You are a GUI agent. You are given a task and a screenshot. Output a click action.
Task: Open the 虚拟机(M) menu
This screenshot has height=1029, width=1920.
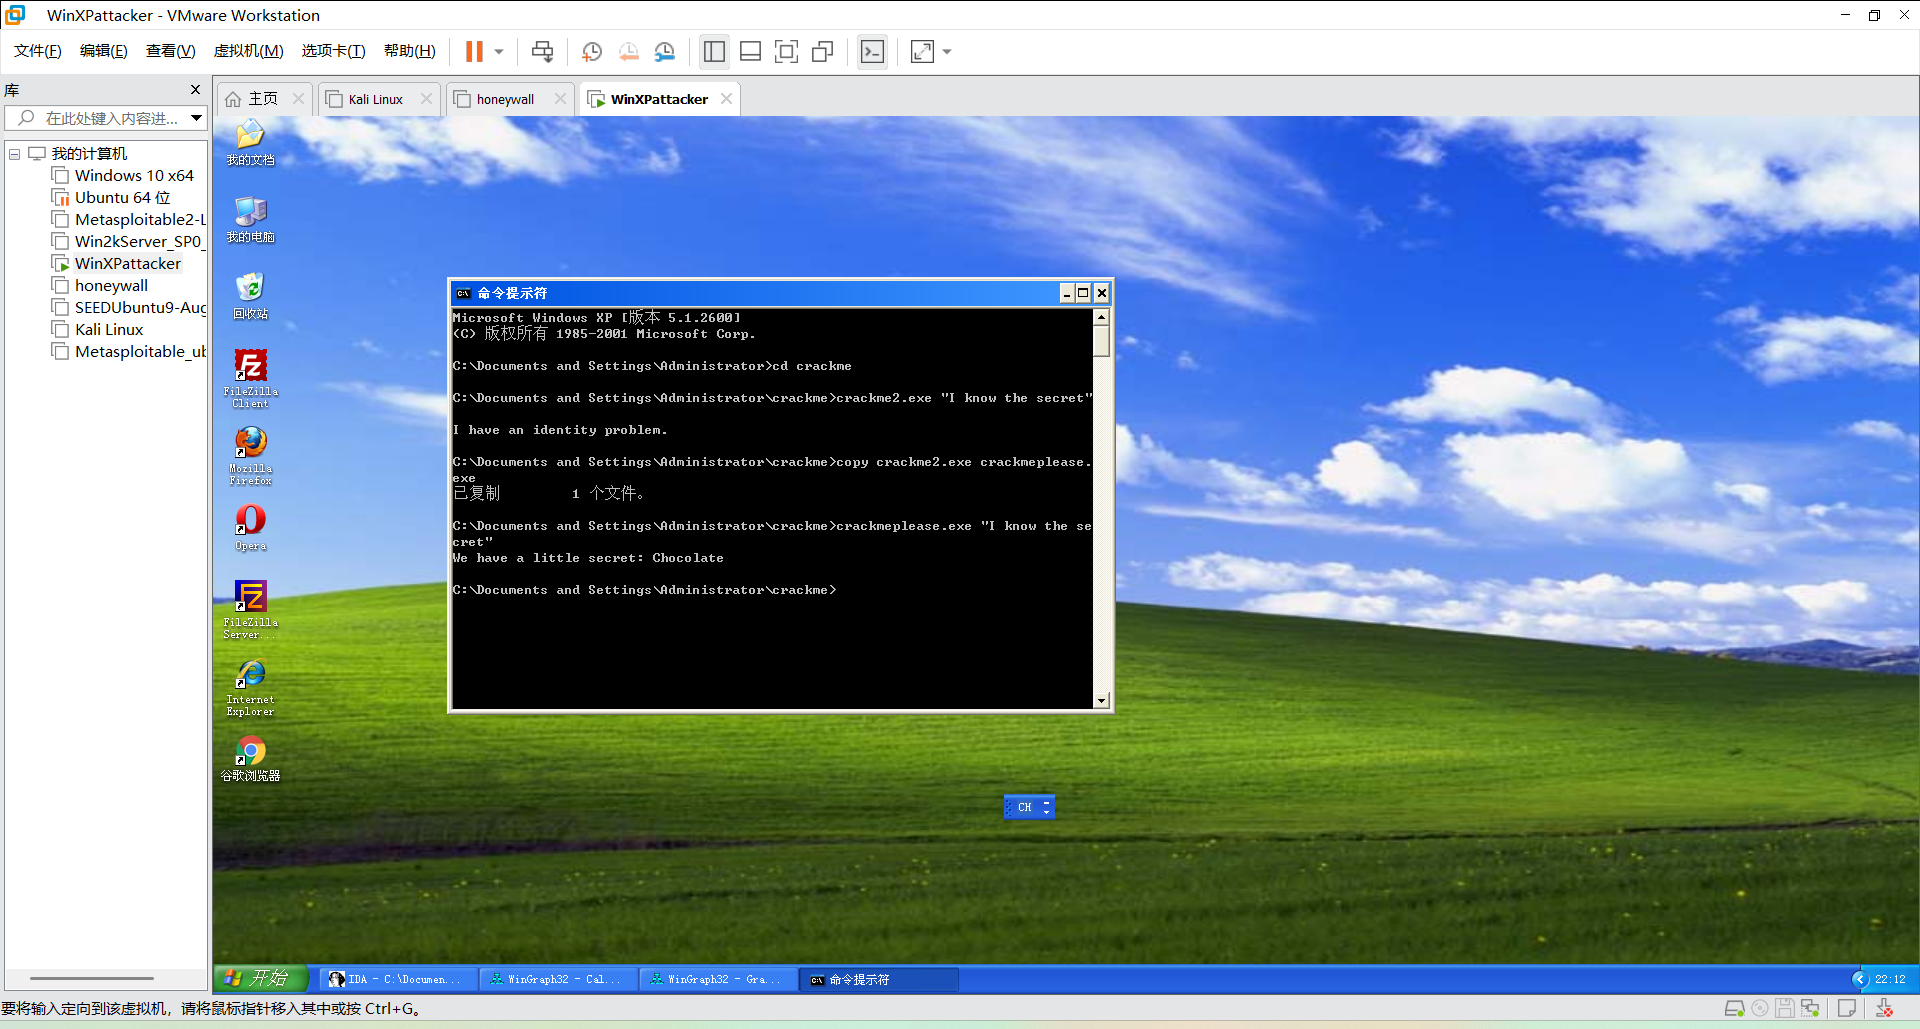pos(248,51)
